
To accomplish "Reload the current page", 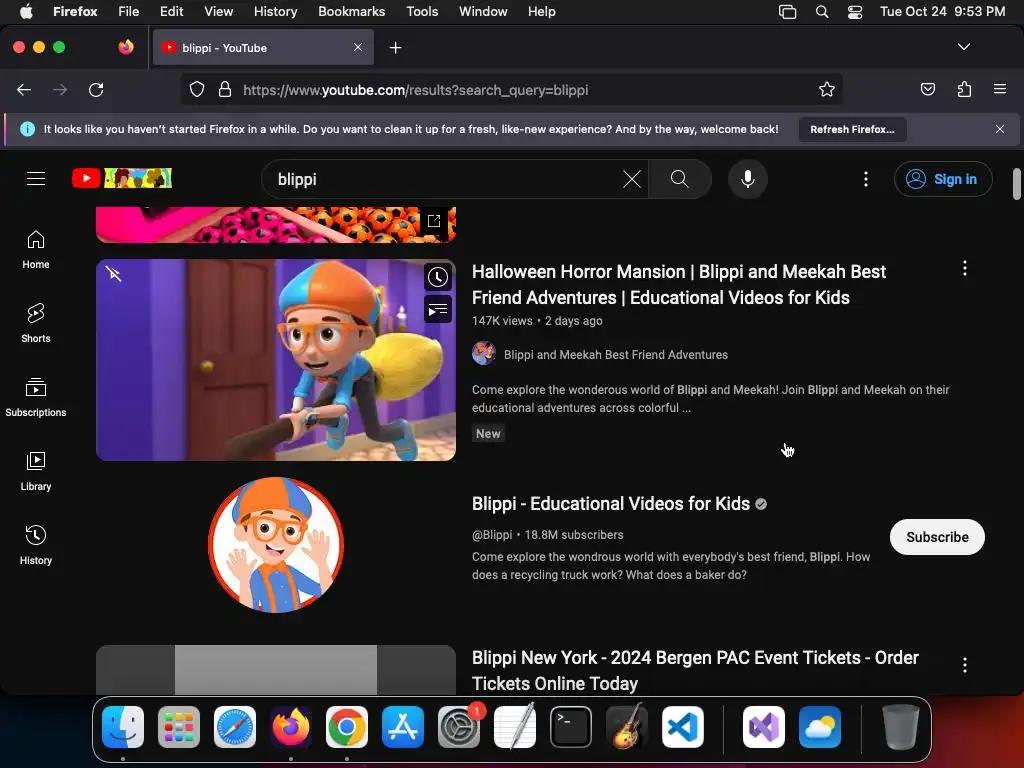I will [96, 89].
